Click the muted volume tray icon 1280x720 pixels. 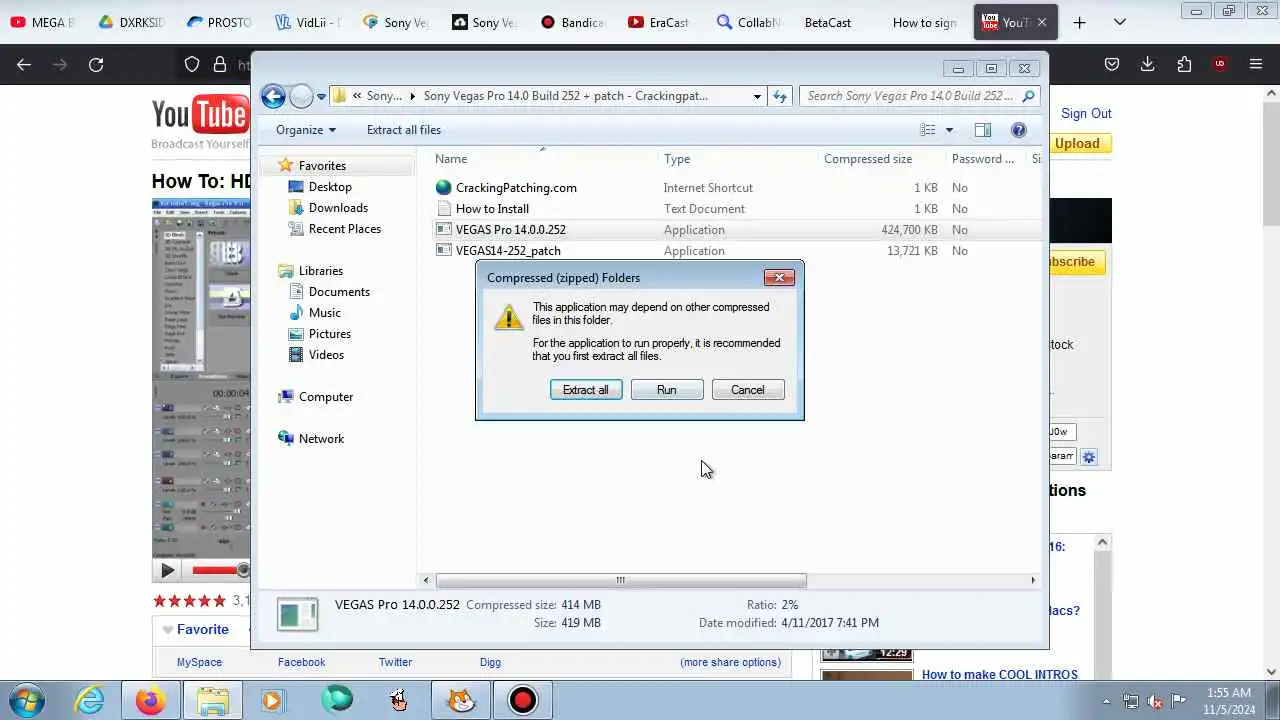1155,701
